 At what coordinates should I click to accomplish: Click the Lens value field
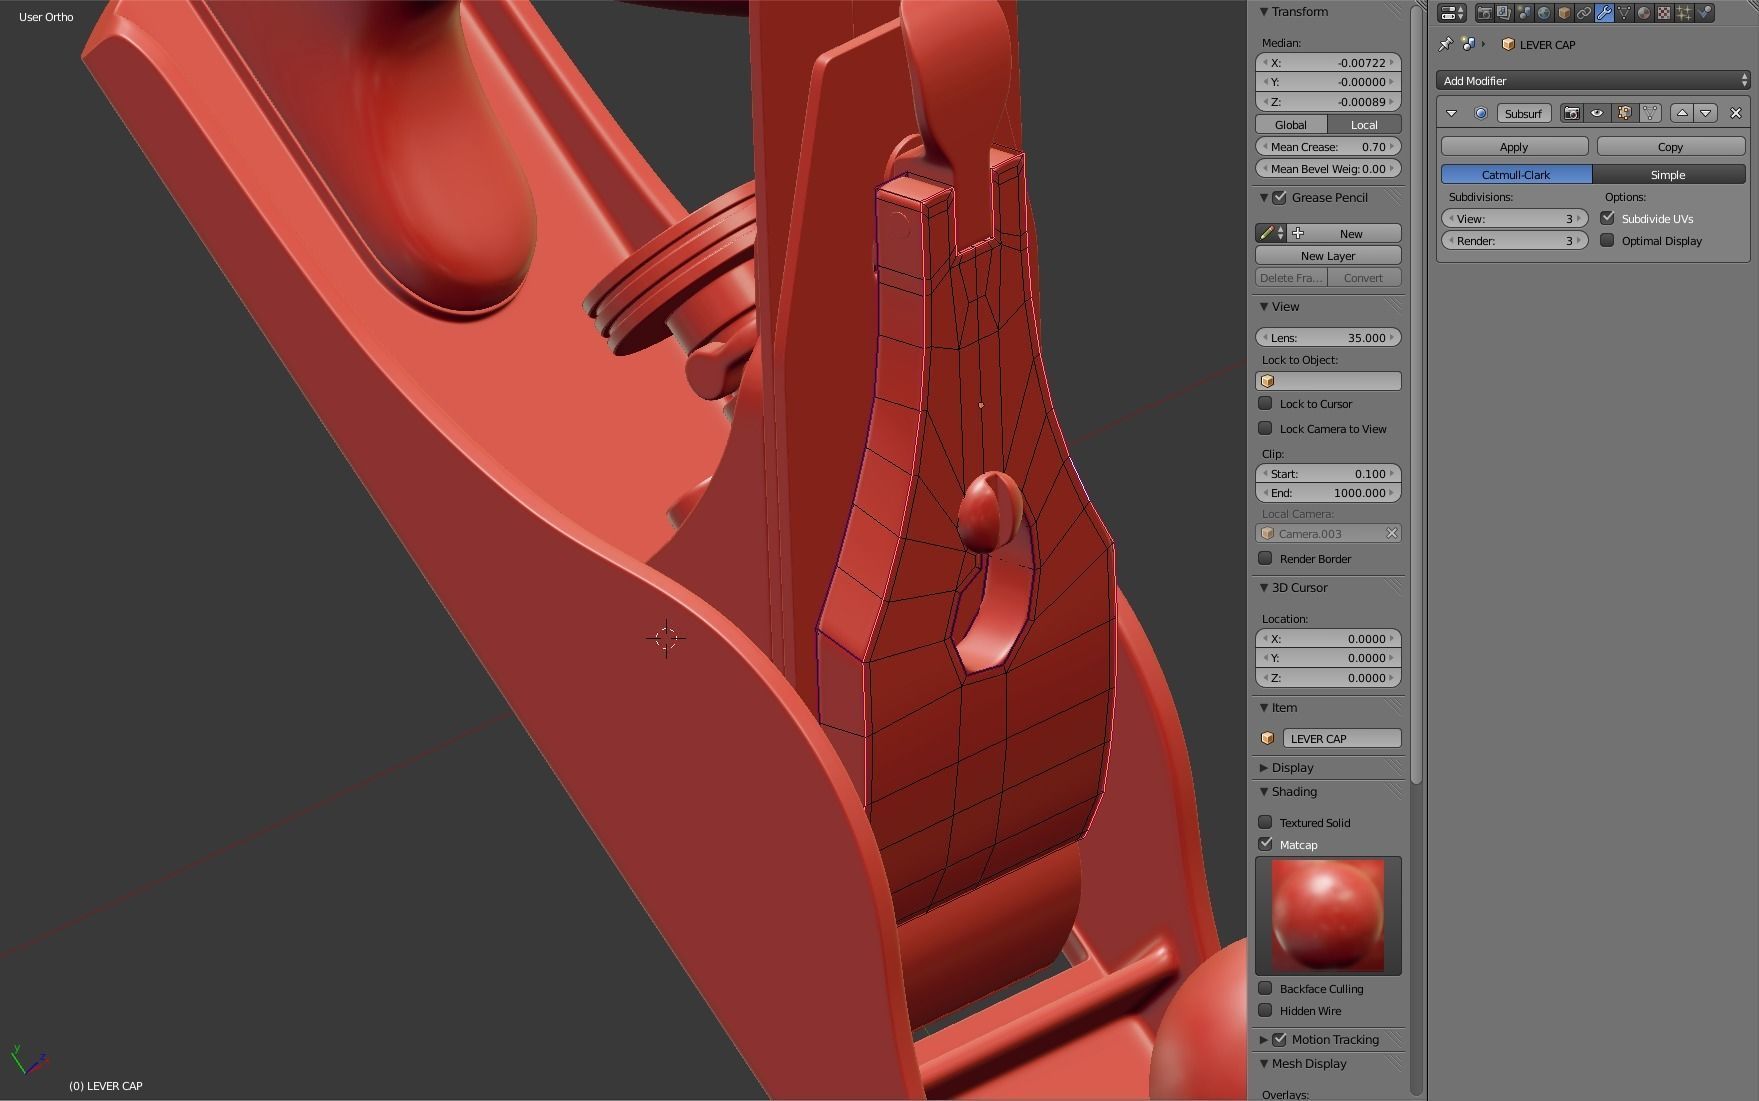(1328, 338)
